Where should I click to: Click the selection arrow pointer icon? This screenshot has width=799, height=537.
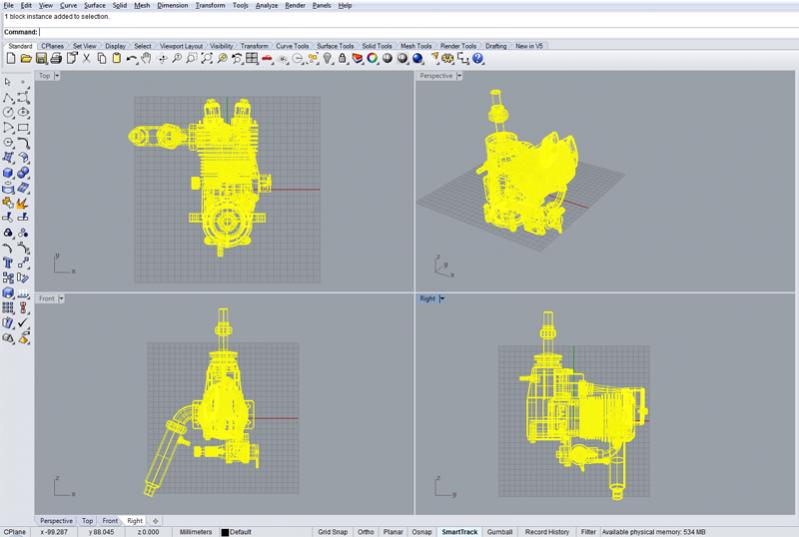tap(8, 82)
